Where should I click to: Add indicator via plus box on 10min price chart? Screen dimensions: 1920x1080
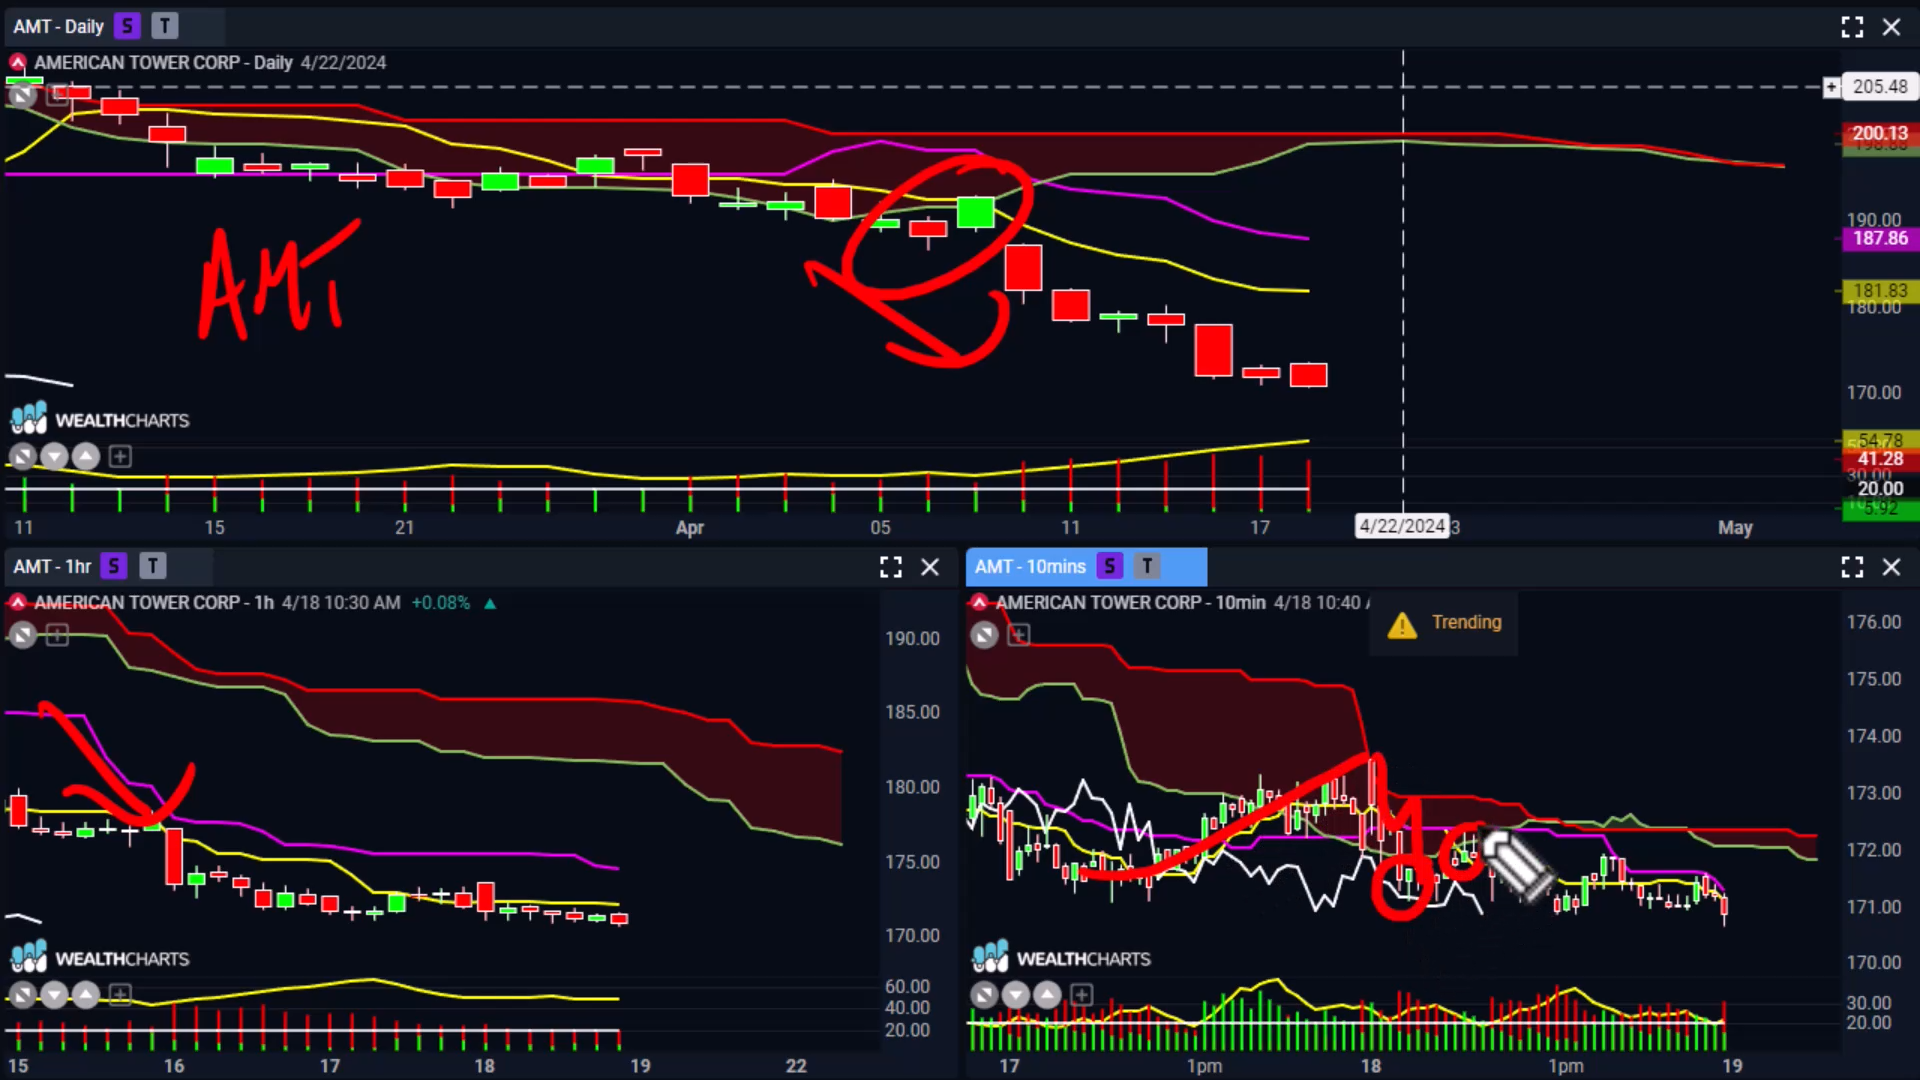[x=1019, y=635]
